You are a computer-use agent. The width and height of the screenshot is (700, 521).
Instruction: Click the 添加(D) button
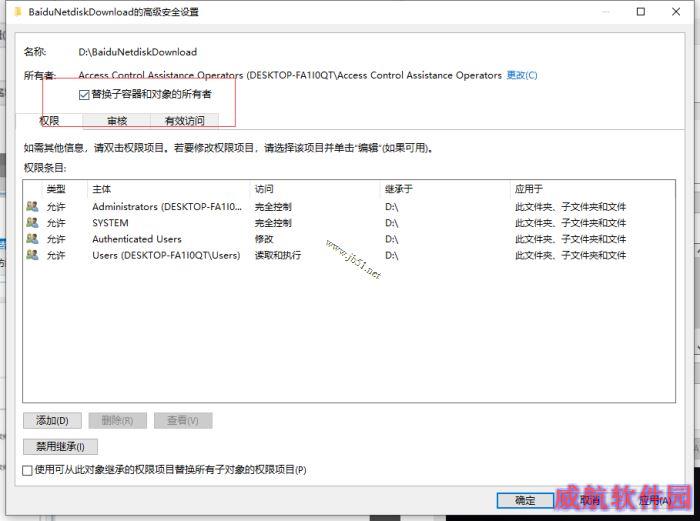pyautogui.click(x=52, y=420)
